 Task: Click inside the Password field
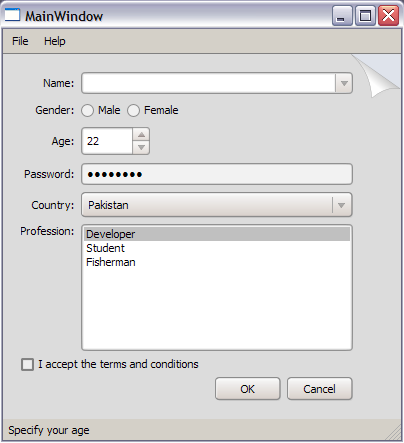coord(217,174)
